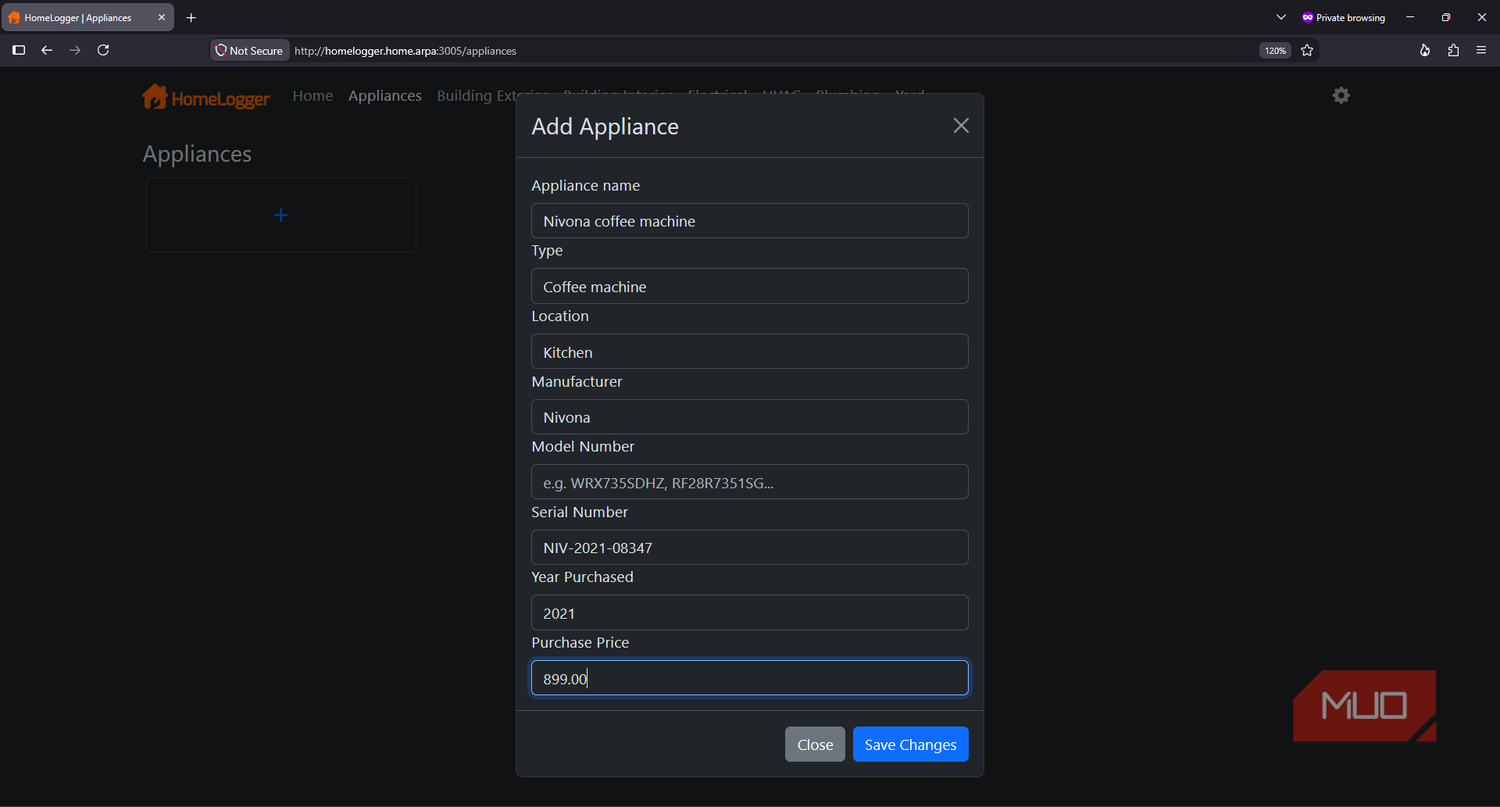Reload the page

click(103, 50)
